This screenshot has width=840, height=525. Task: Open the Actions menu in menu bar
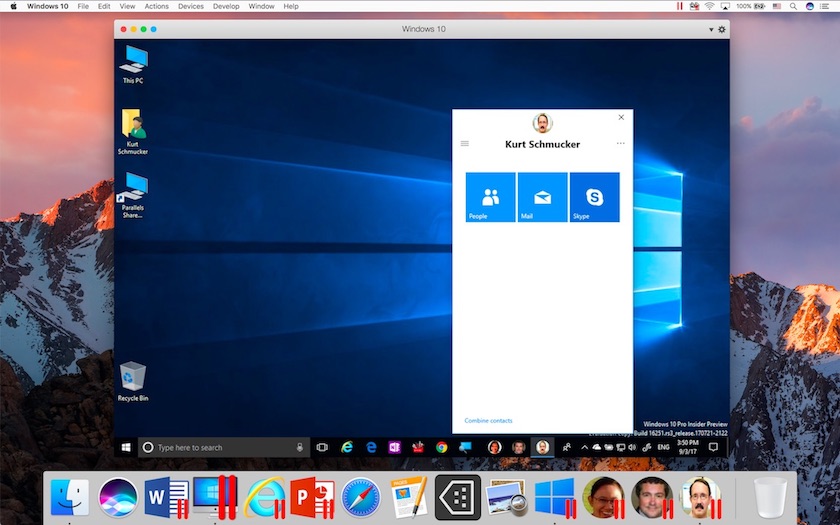click(156, 6)
